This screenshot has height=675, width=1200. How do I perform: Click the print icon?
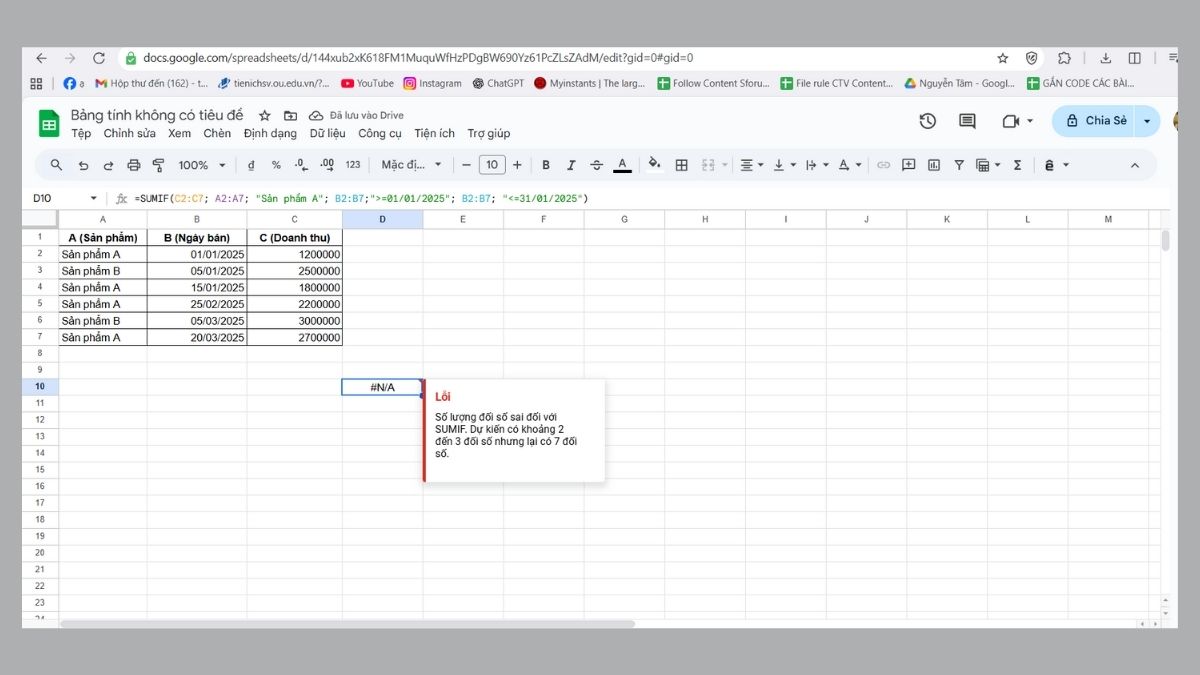(x=133, y=165)
